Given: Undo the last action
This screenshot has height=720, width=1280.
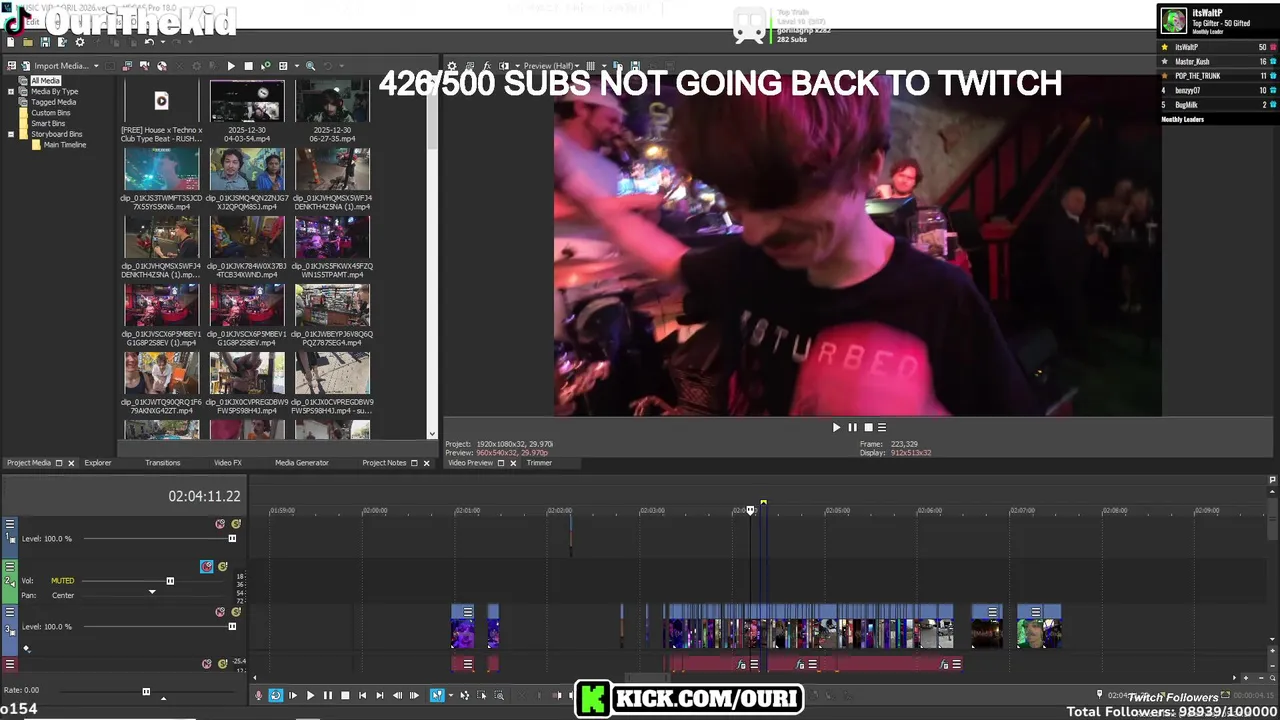Looking at the screenshot, I should tap(149, 42).
